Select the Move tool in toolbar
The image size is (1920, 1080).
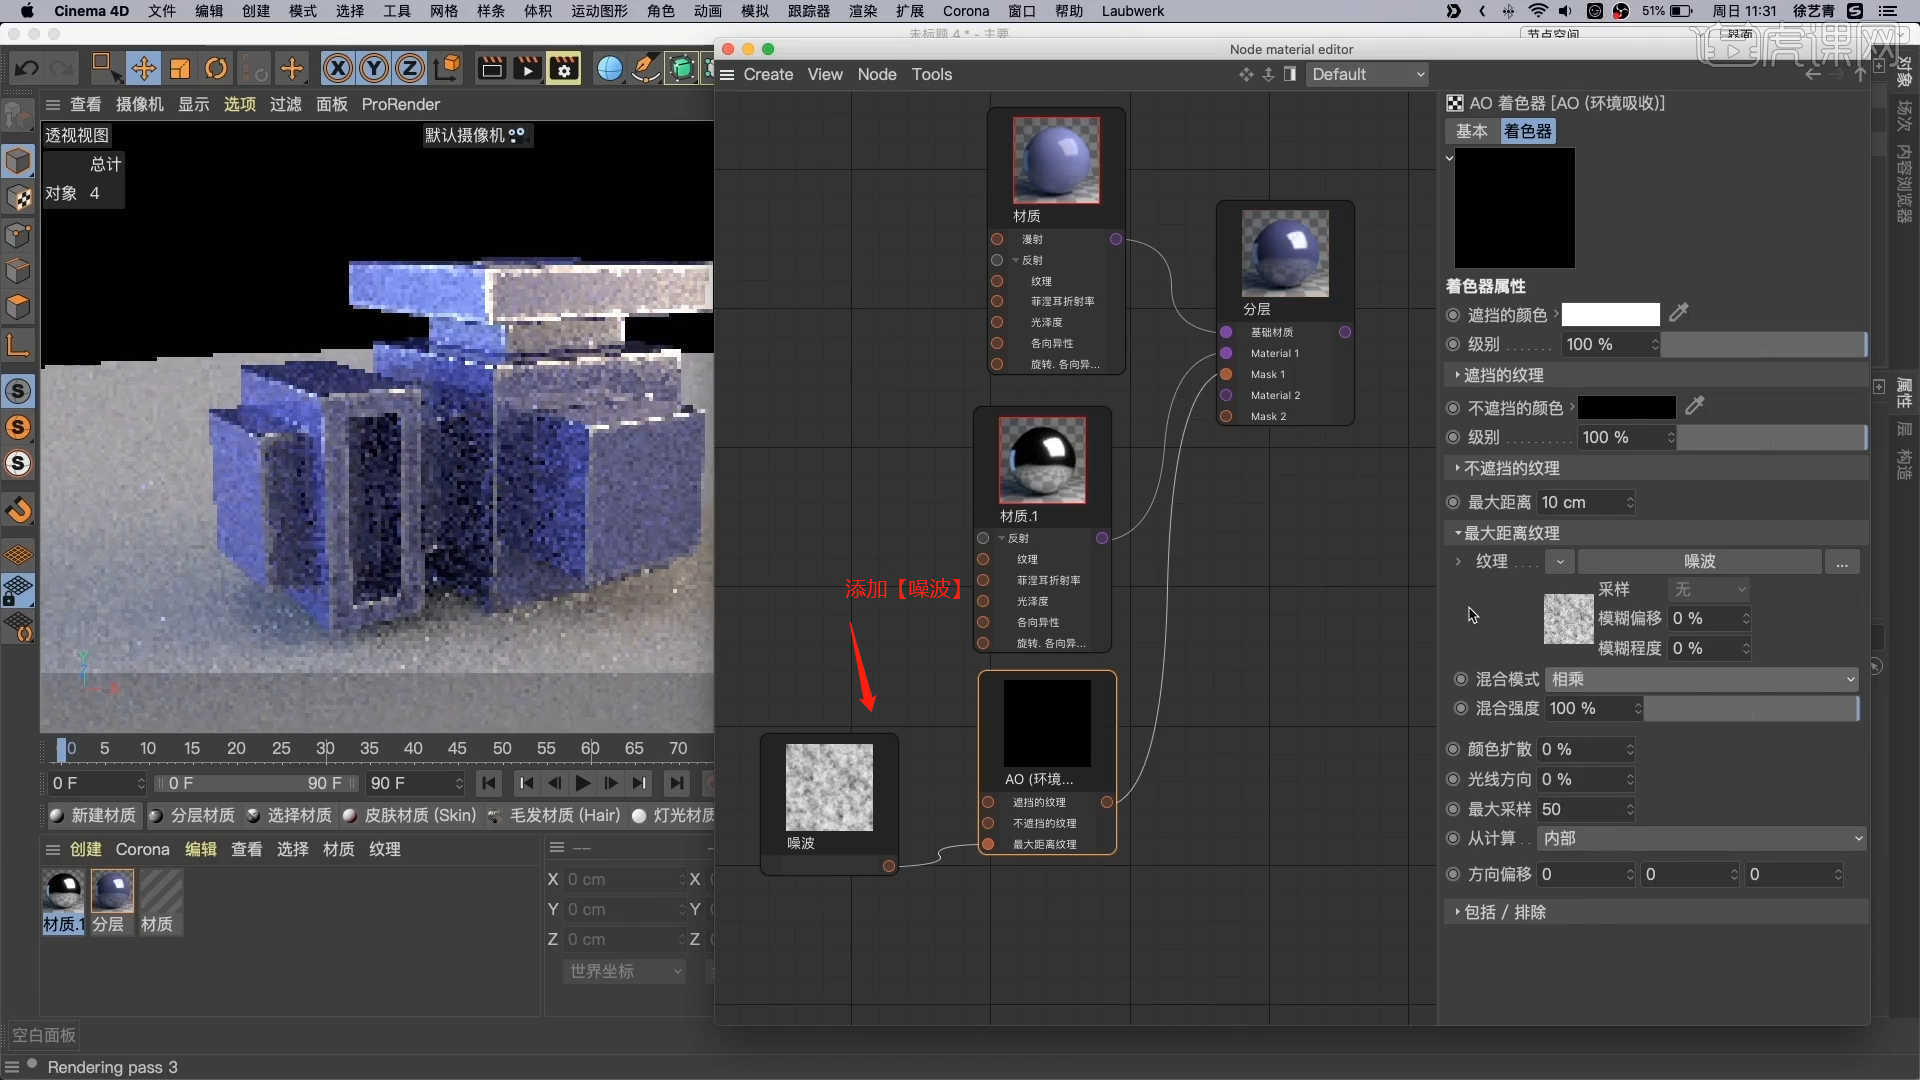tap(142, 67)
